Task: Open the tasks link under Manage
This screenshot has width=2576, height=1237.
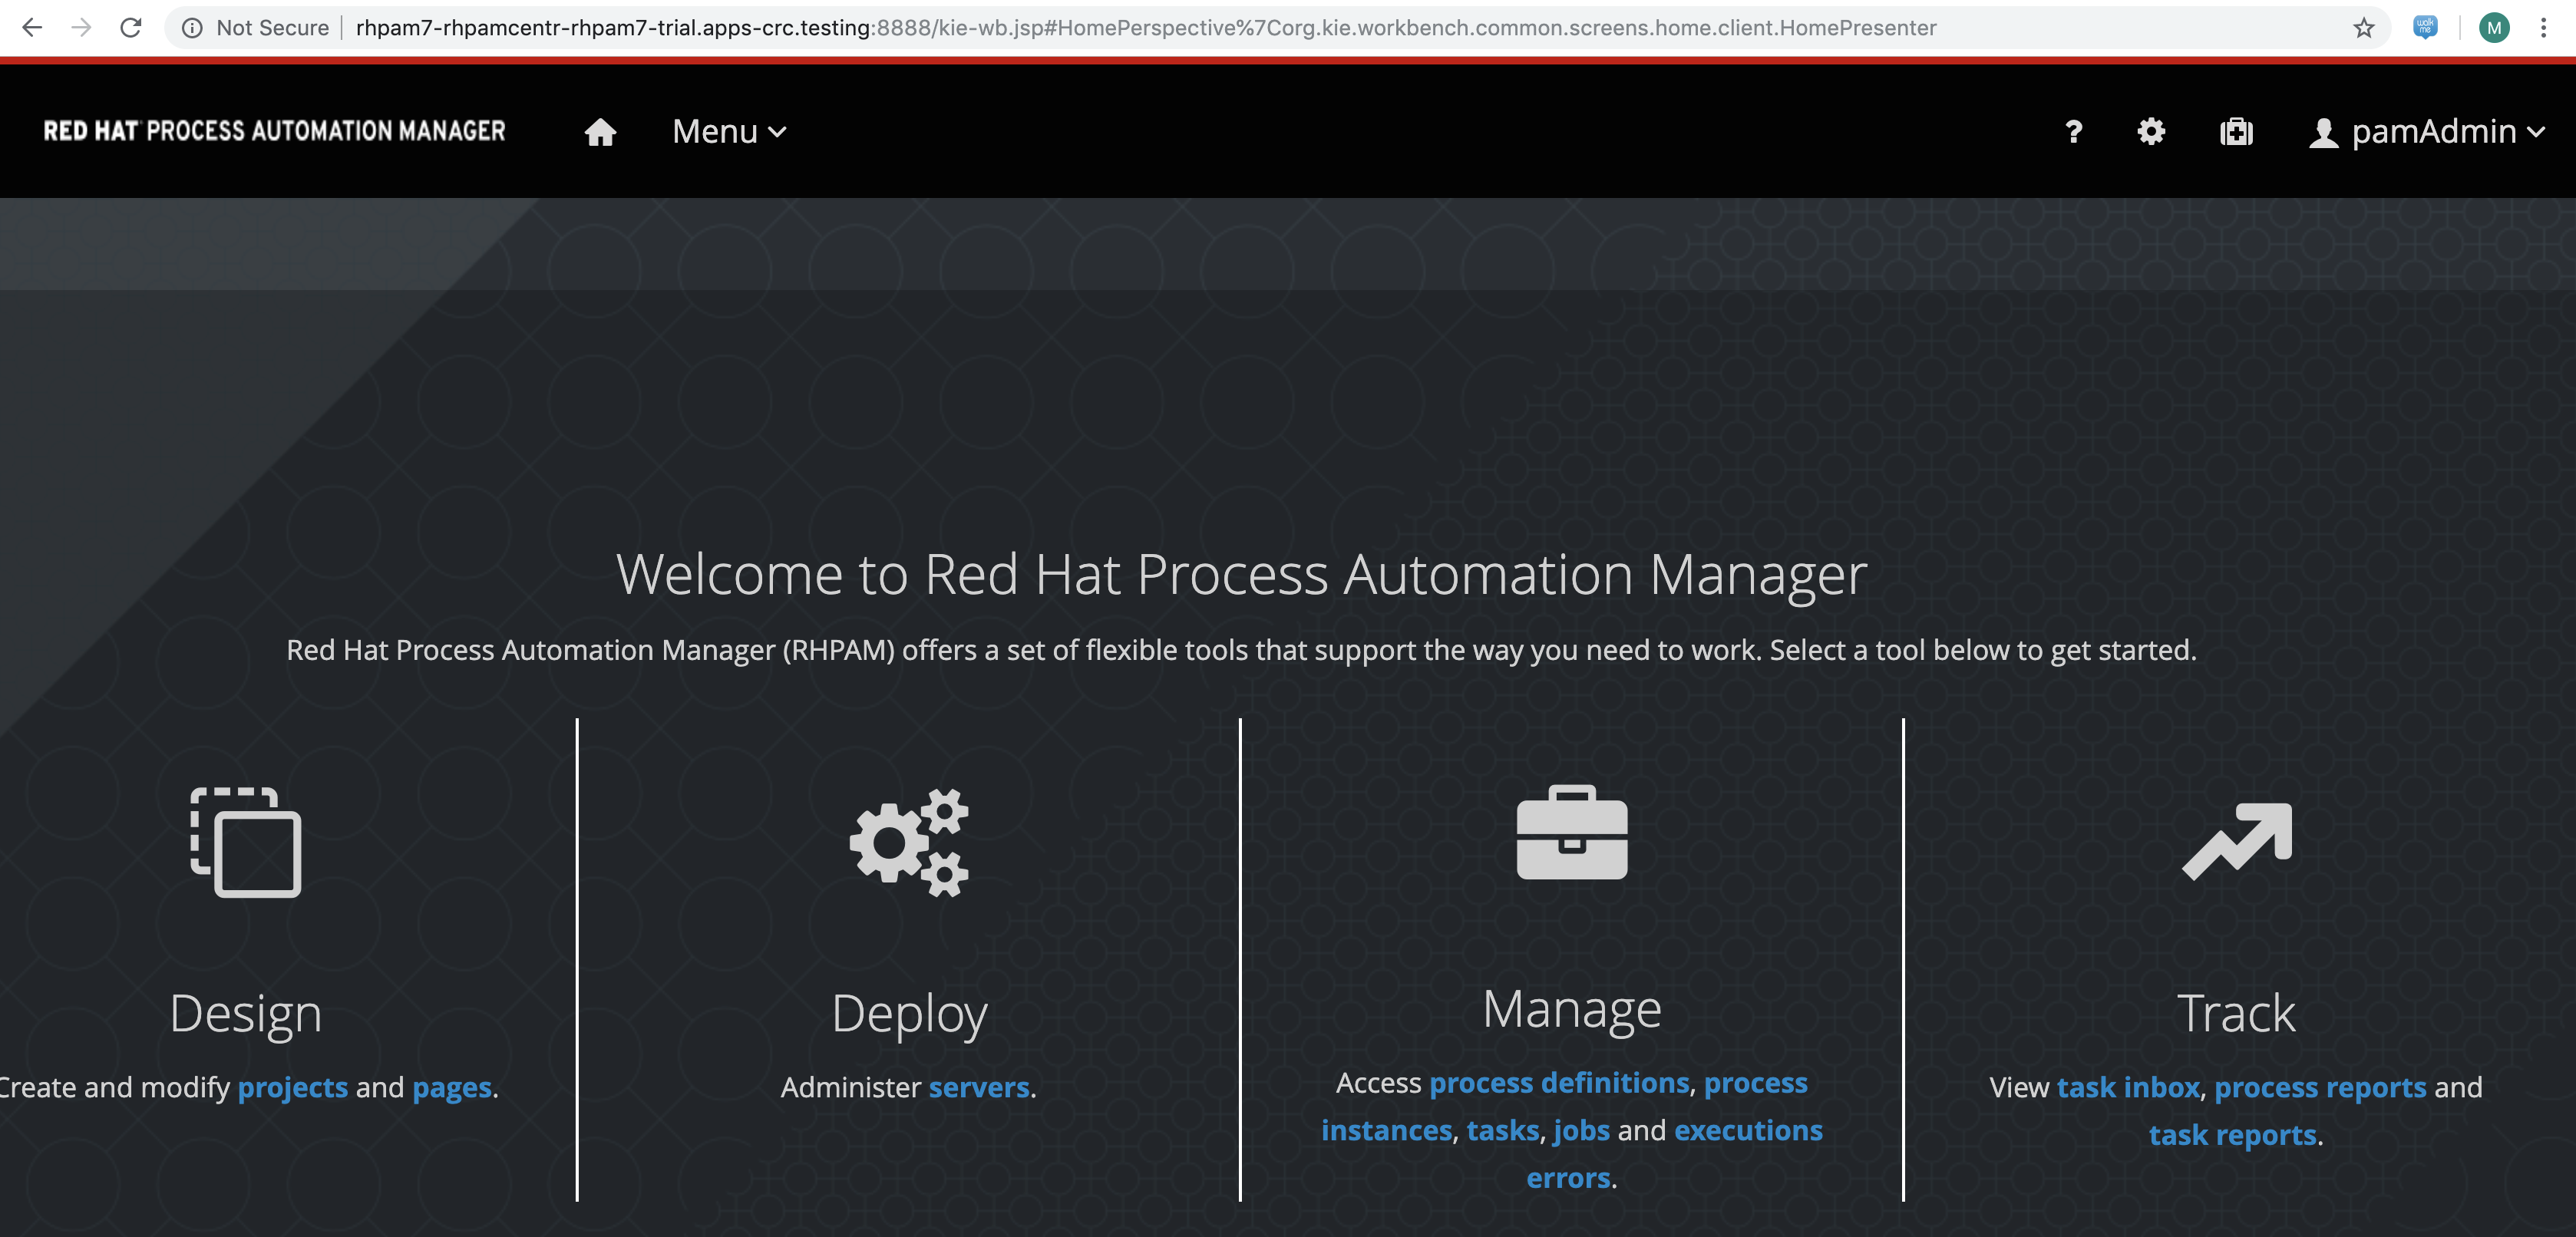Action: [x=1503, y=1131]
